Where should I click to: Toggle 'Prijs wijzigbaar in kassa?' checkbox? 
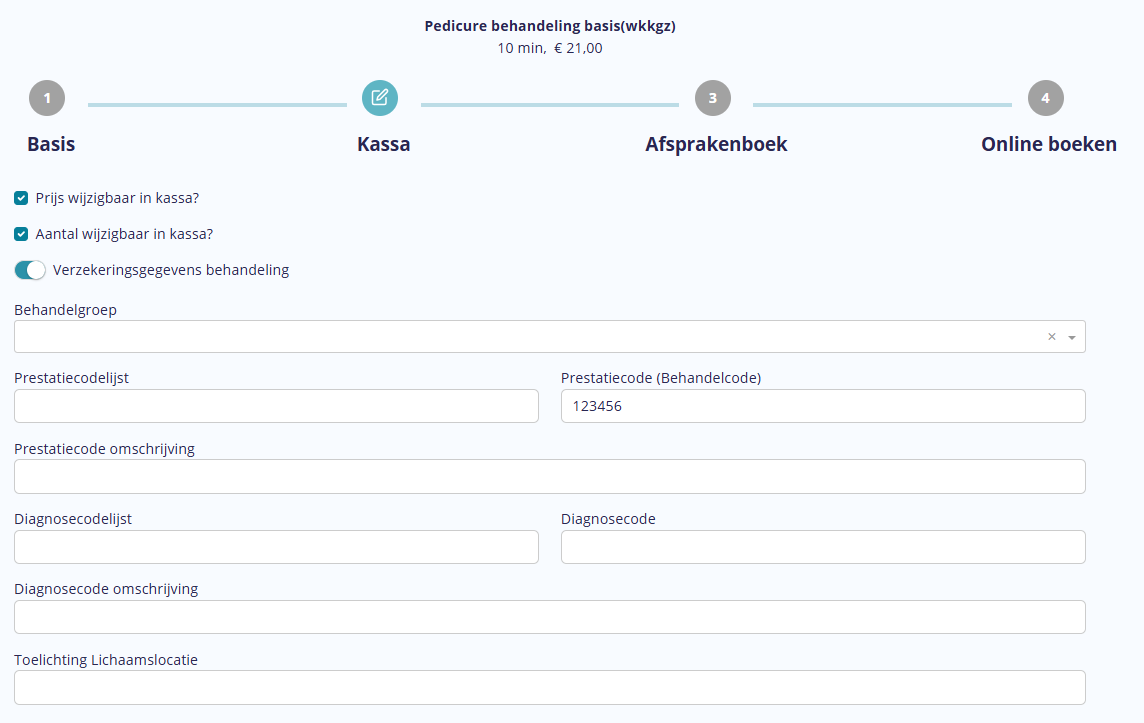click(21, 198)
